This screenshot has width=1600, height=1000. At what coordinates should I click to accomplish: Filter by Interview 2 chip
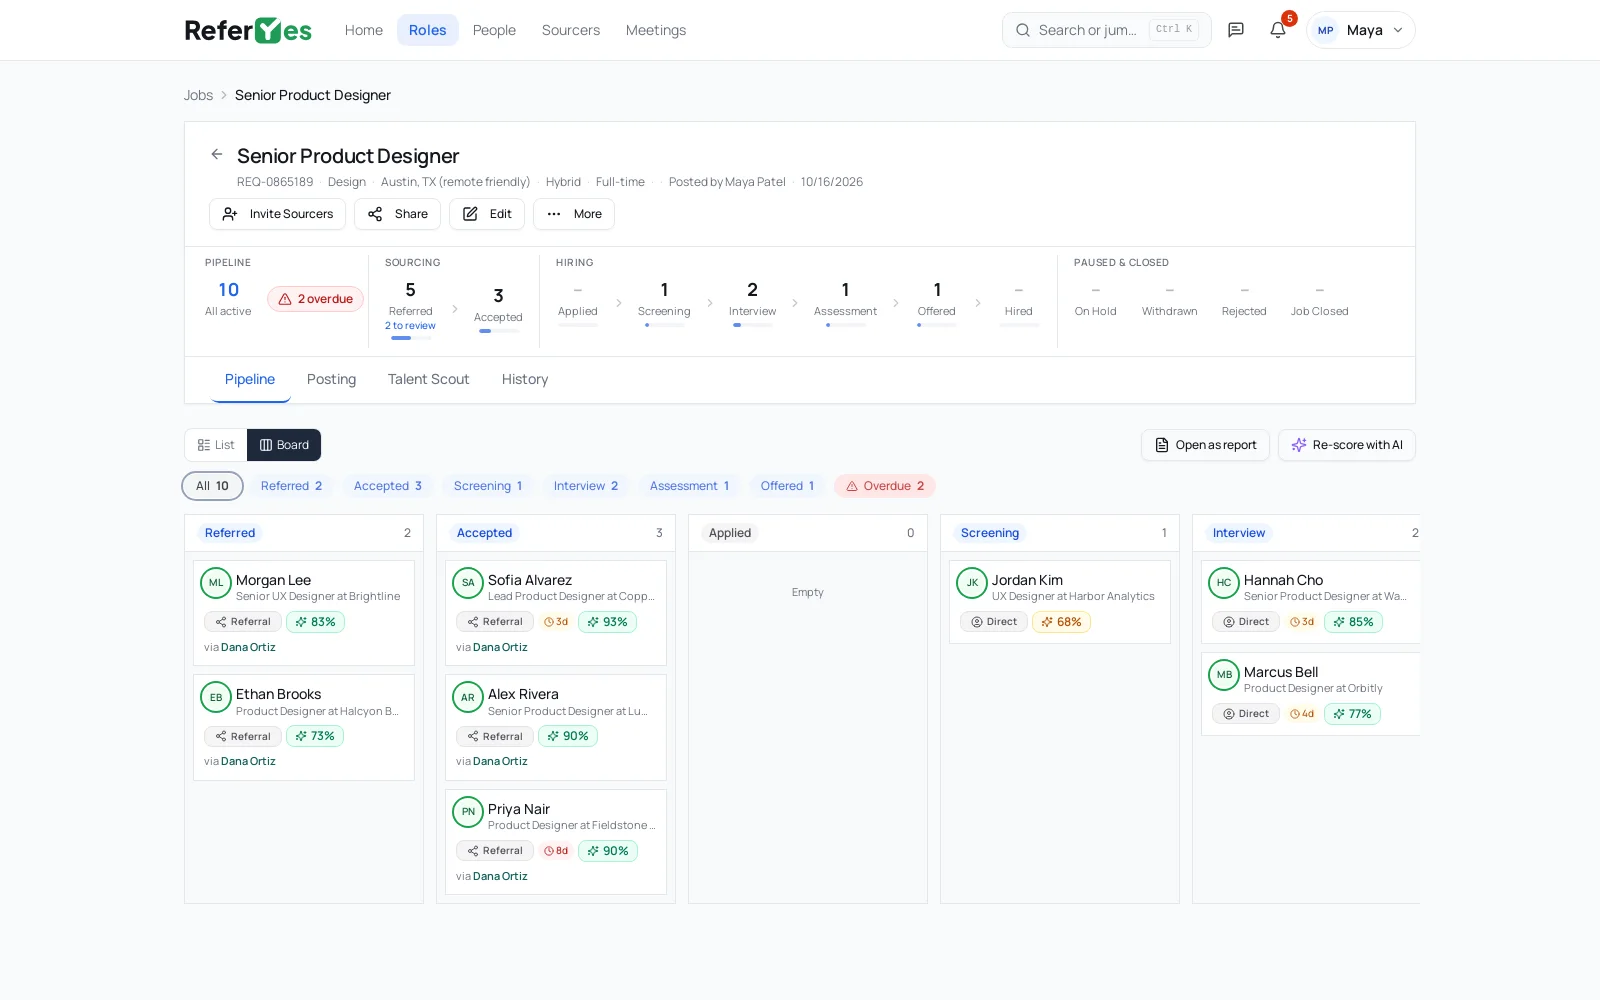click(x=586, y=486)
